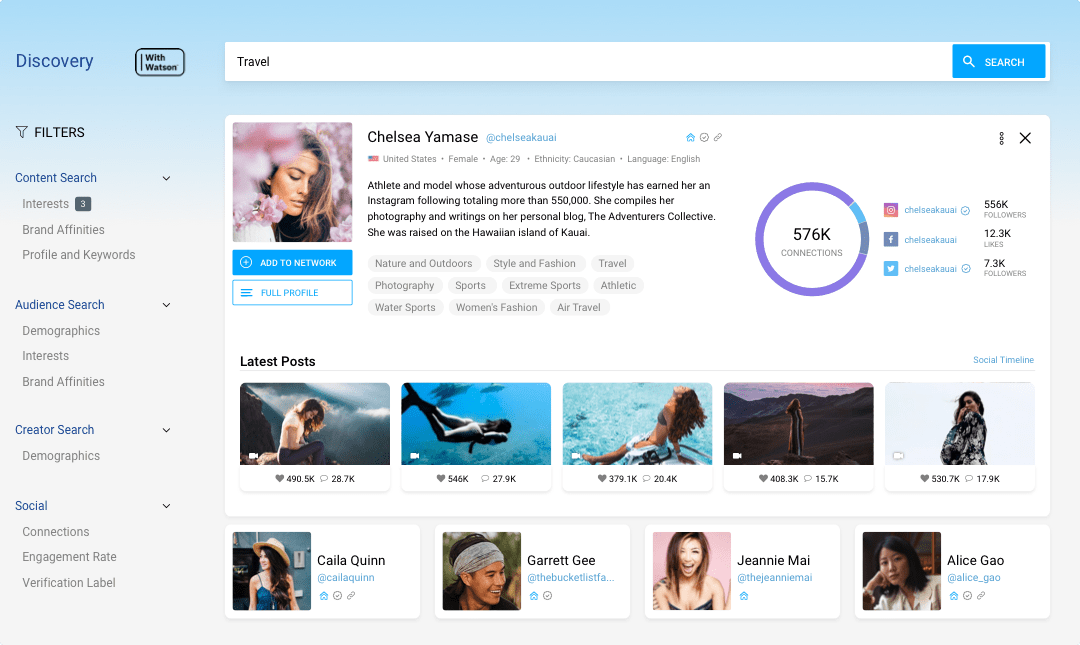
Task: Click the verified badge next to Twitter chelseakauai
Action: pyautogui.click(x=966, y=269)
